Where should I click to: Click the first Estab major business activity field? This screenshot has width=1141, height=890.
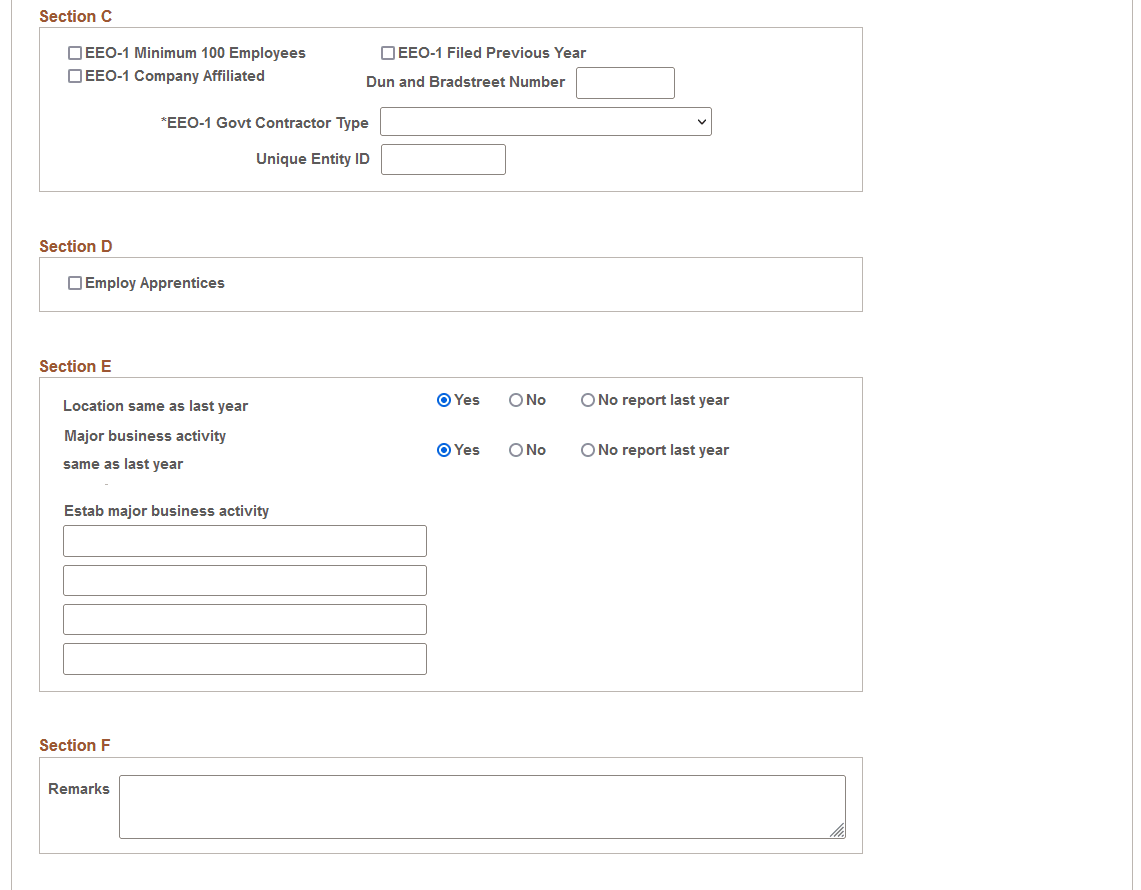(x=244, y=540)
